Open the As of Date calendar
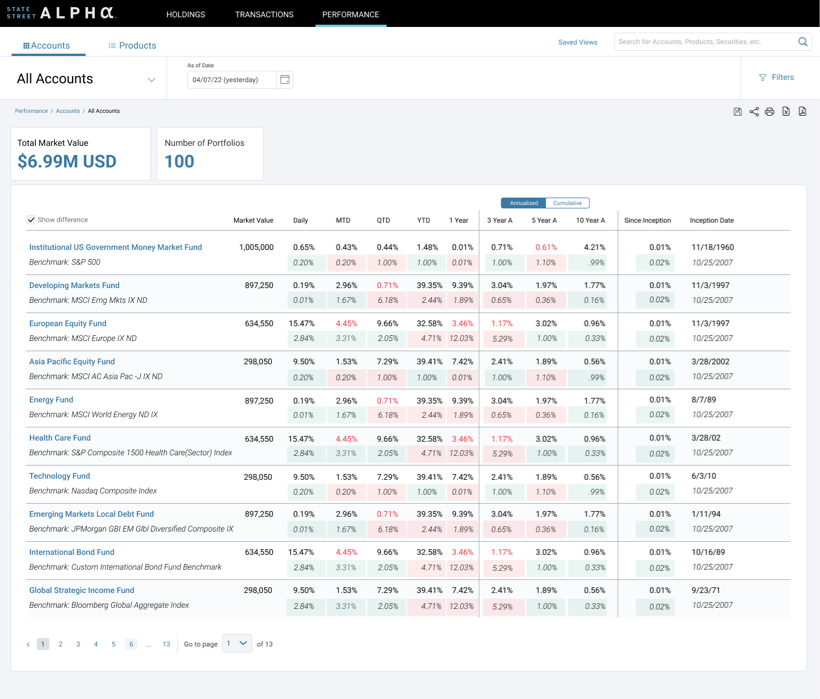The image size is (820, 699). pyautogui.click(x=285, y=80)
